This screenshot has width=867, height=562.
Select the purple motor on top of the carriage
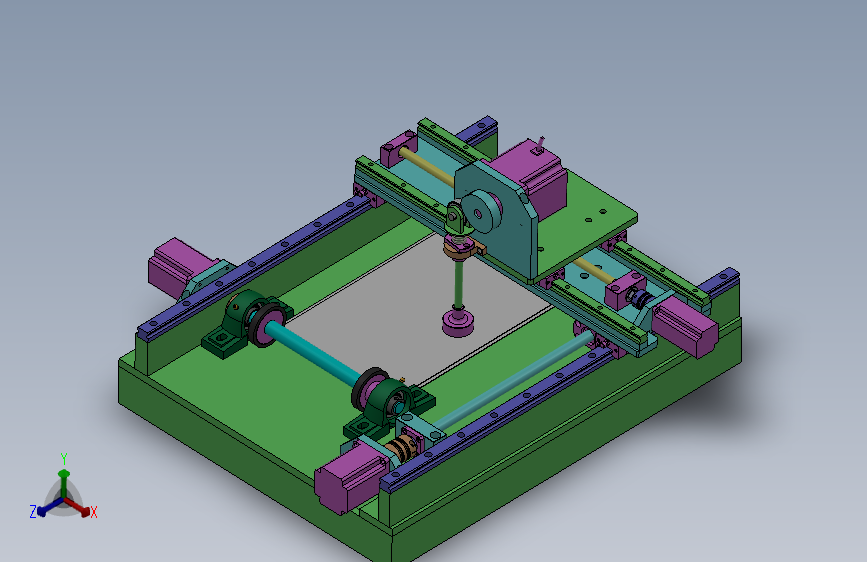(529, 178)
